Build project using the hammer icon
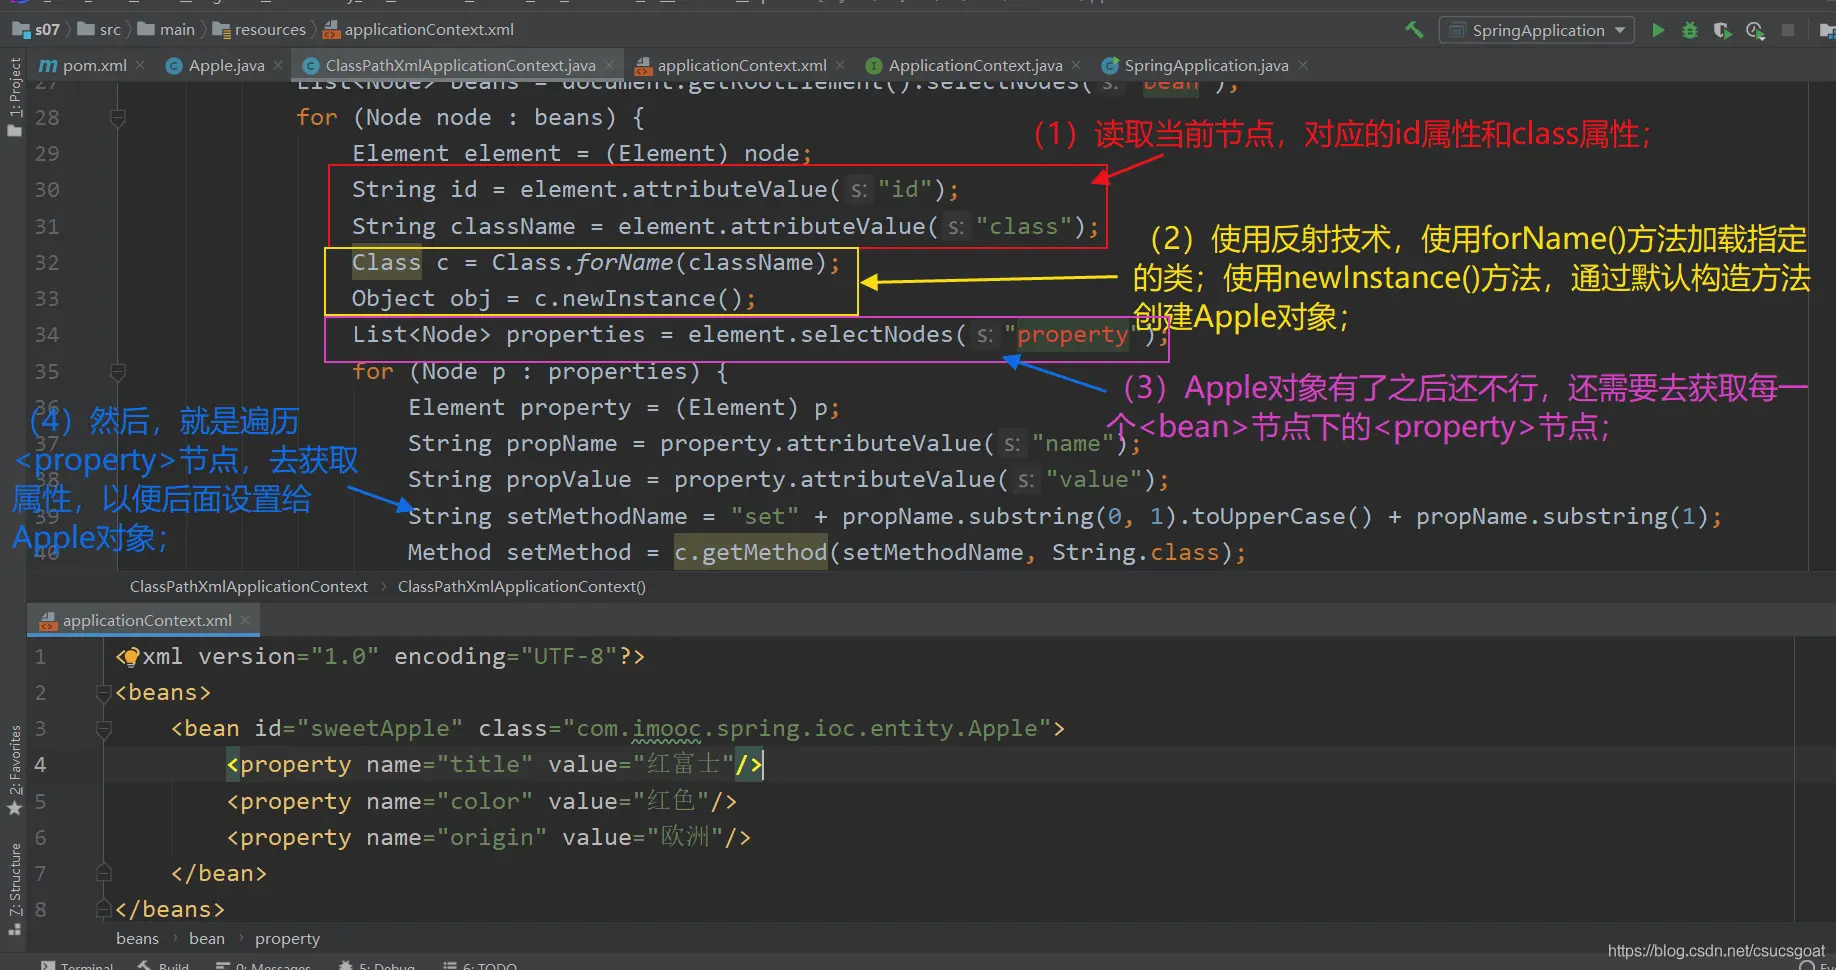 (x=1414, y=30)
